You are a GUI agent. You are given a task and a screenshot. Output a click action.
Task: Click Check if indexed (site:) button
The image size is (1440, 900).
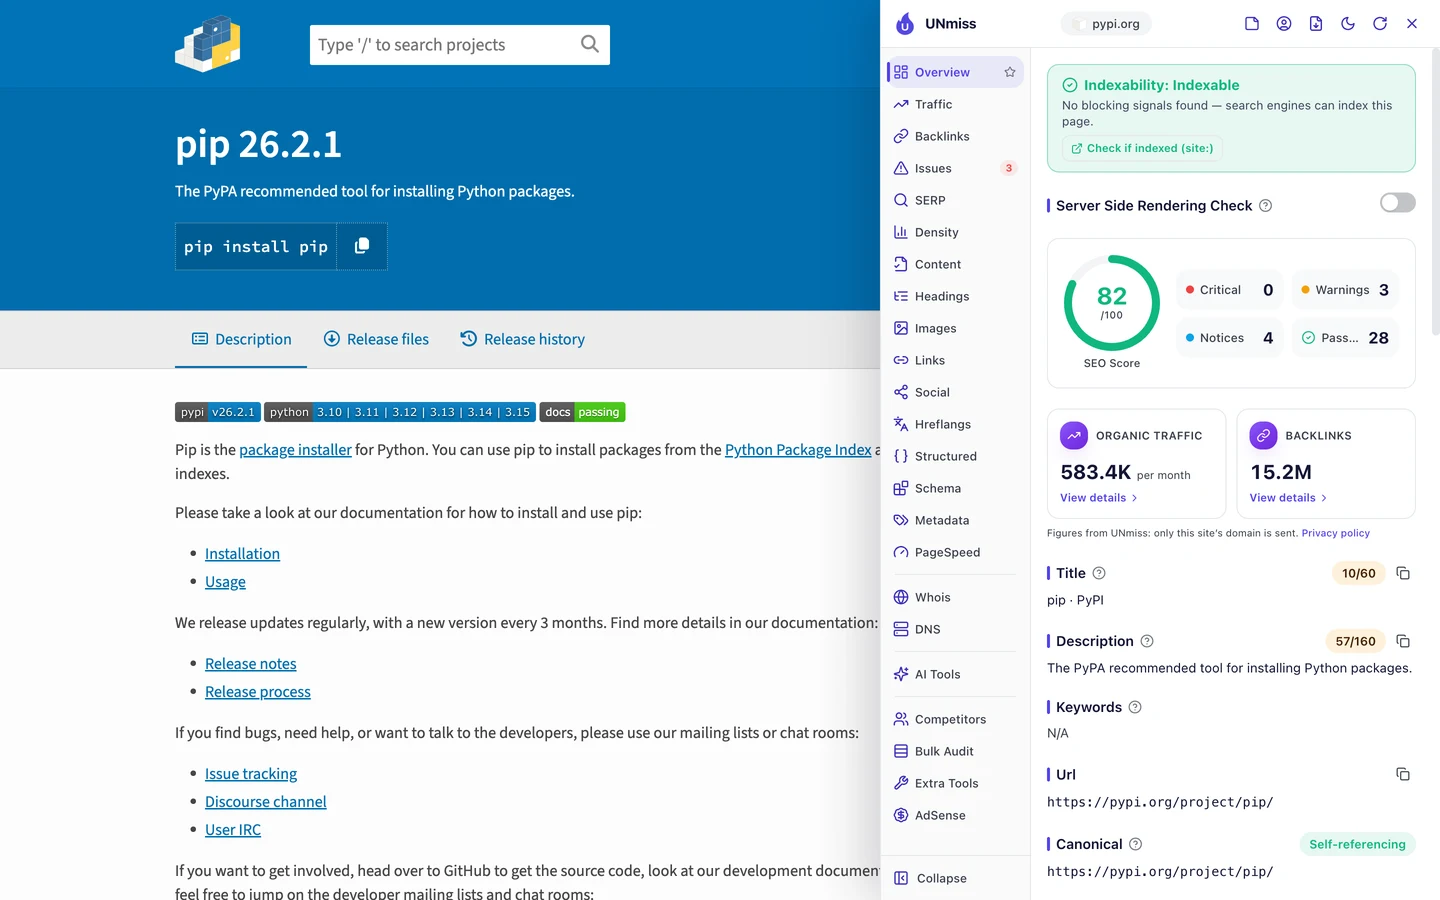1142,148
